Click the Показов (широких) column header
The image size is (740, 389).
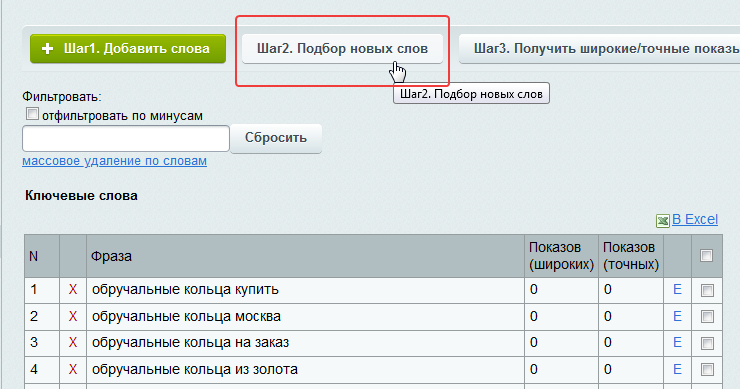(561, 256)
